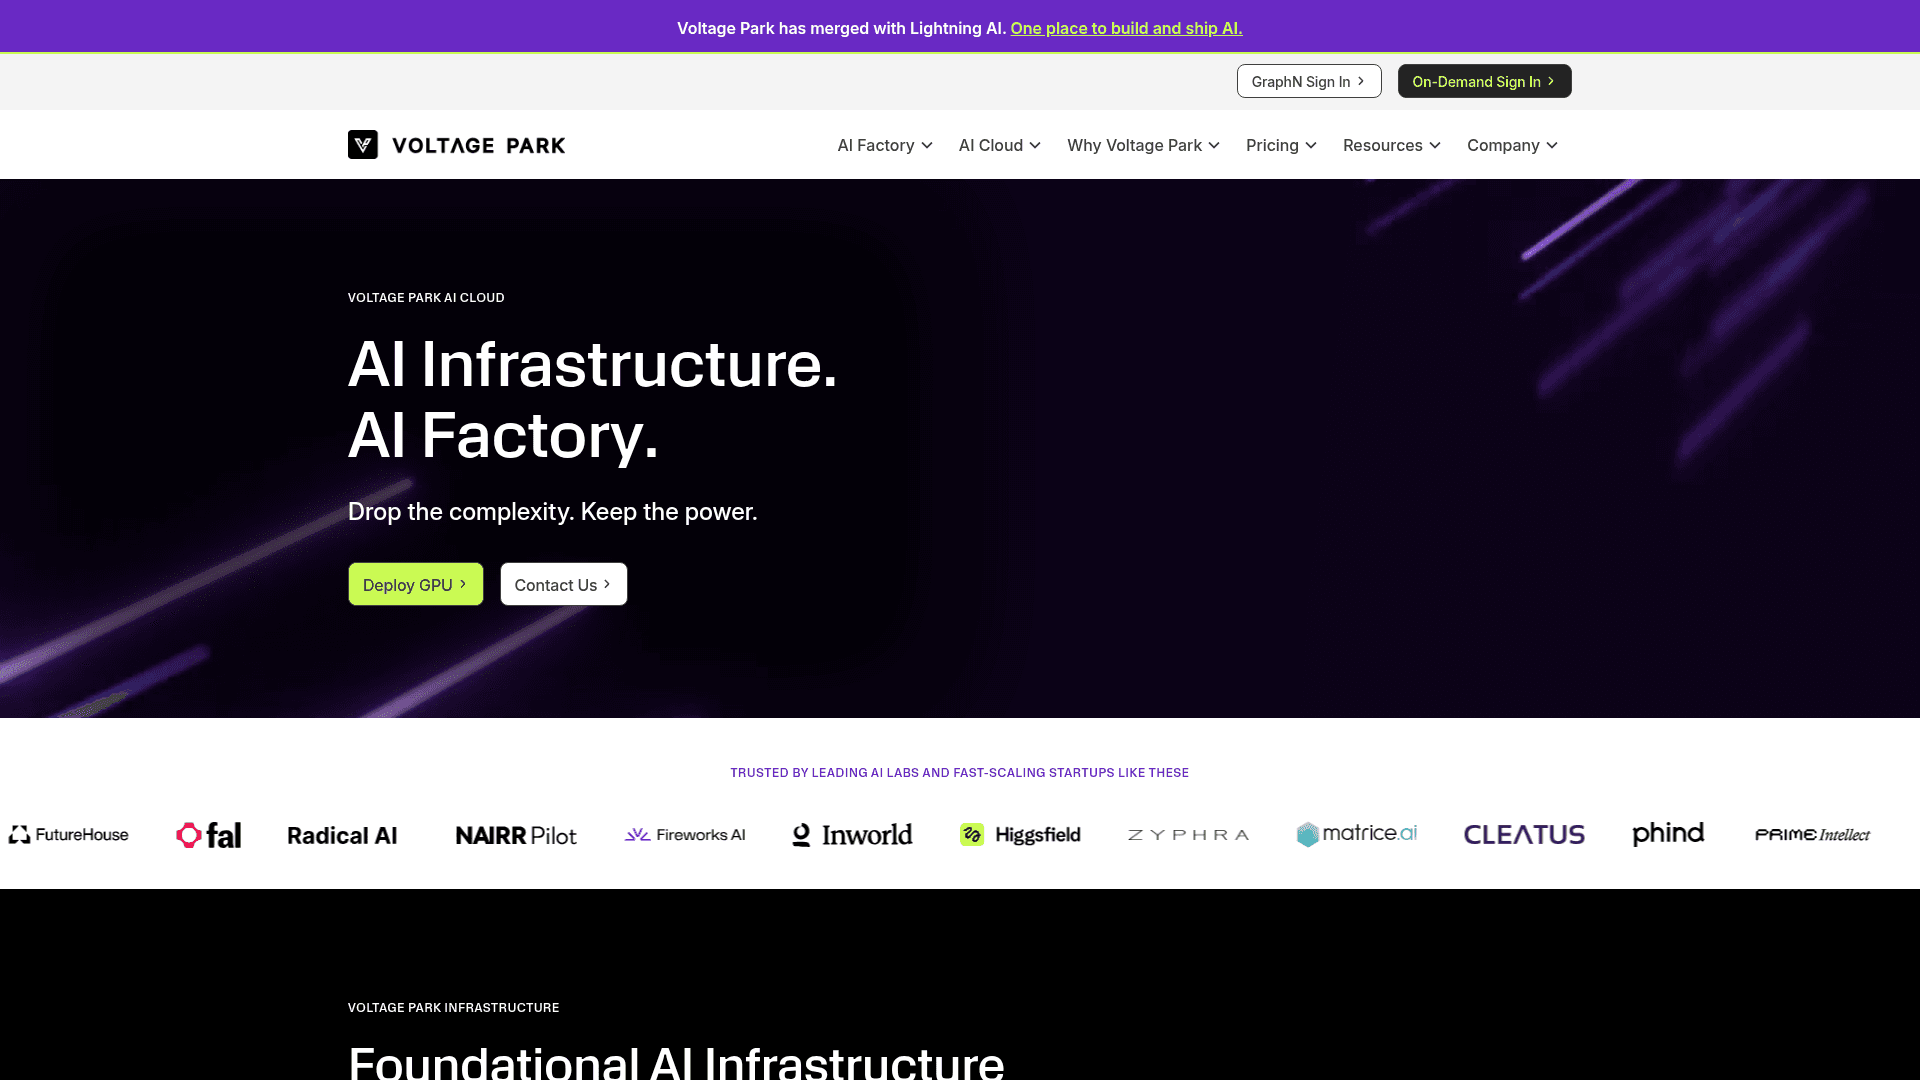1920x1080 pixels.
Task: Click the 'VOLTAGE PARK INFRASTRUCTURE' label
Action: click(453, 1008)
